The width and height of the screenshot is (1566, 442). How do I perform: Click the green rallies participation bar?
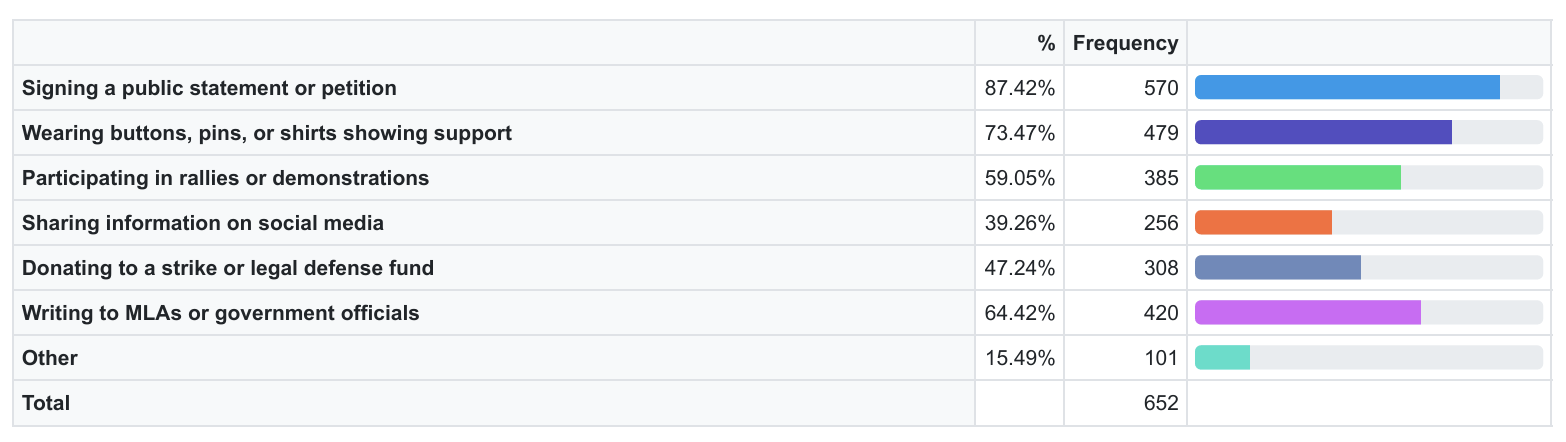(1298, 178)
